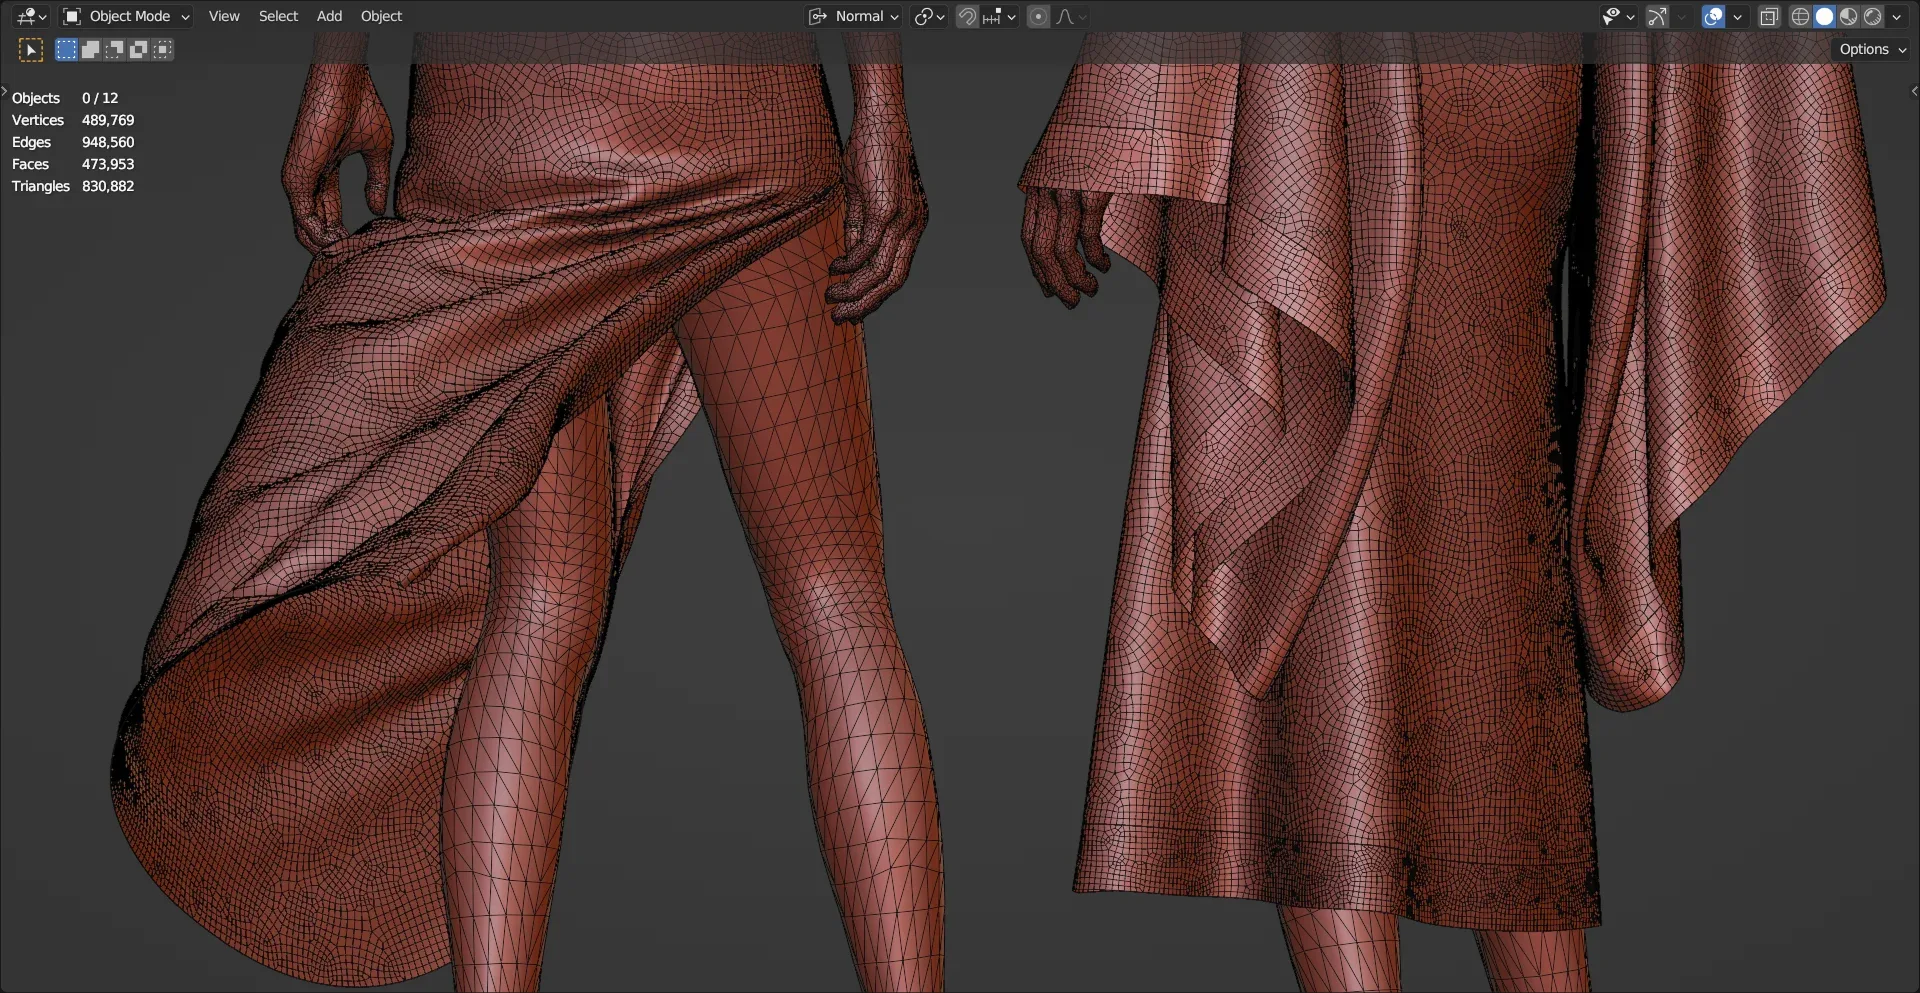
Task: Open shading options dropdown arrow
Action: tap(1897, 16)
